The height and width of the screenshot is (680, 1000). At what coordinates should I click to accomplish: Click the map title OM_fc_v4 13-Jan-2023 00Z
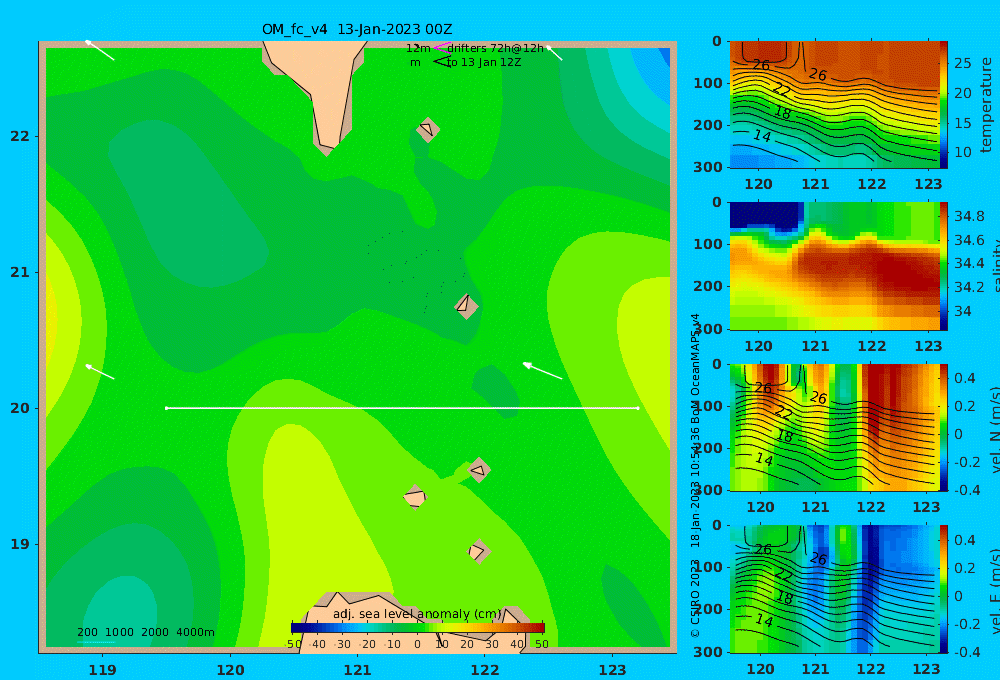click(x=357, y=29)
